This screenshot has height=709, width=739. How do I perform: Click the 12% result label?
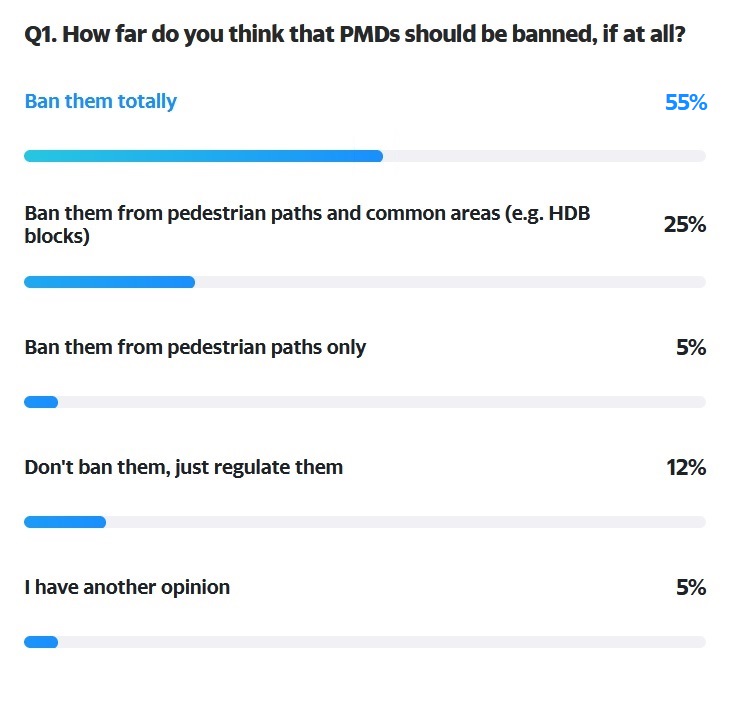click(x=686, y=468)
